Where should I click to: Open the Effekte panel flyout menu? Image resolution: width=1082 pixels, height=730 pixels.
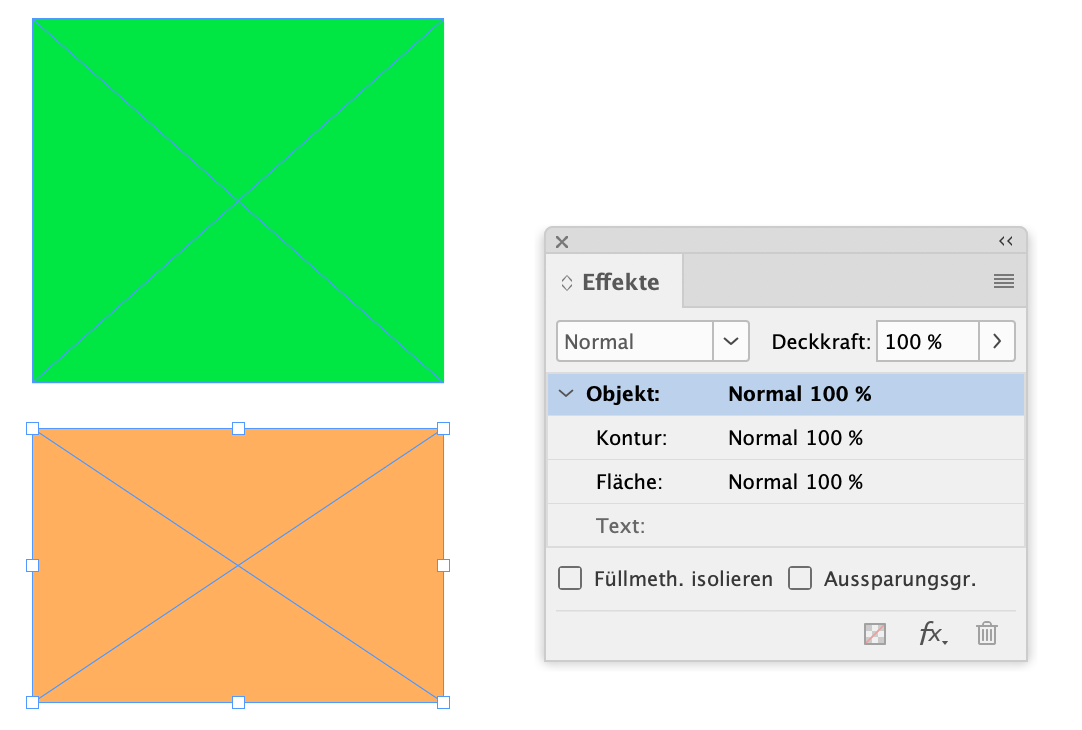click(x=1004, y=282)
